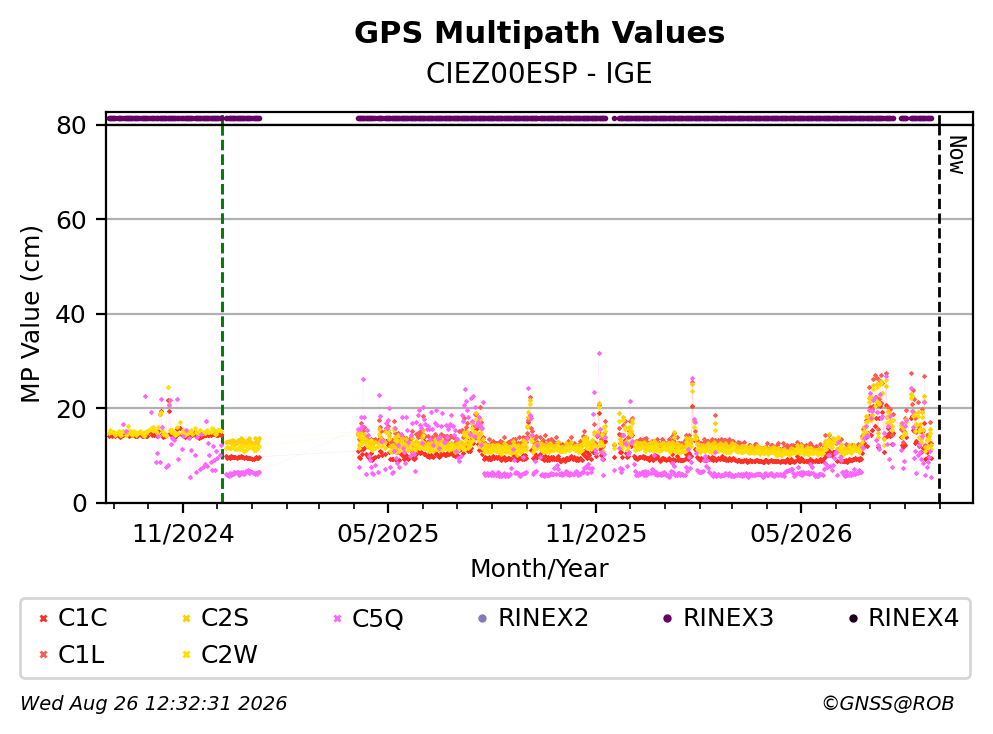Click the MP Value (cm) axis label
993x734 pixels.
(x=30, y=313)
